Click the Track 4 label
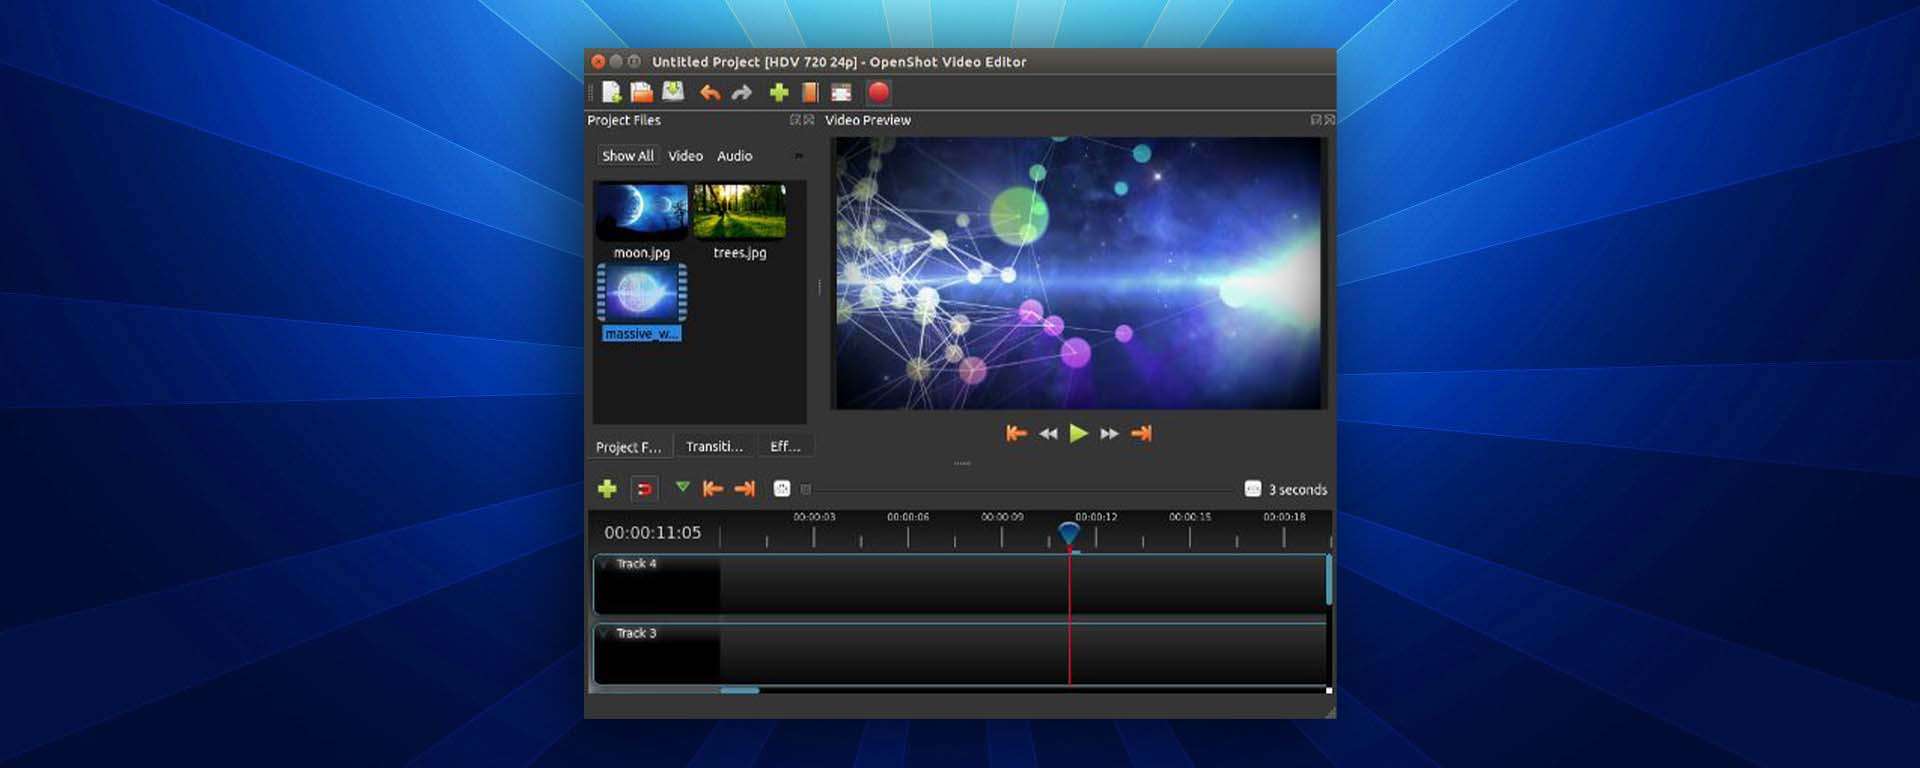 click(636, 564)
